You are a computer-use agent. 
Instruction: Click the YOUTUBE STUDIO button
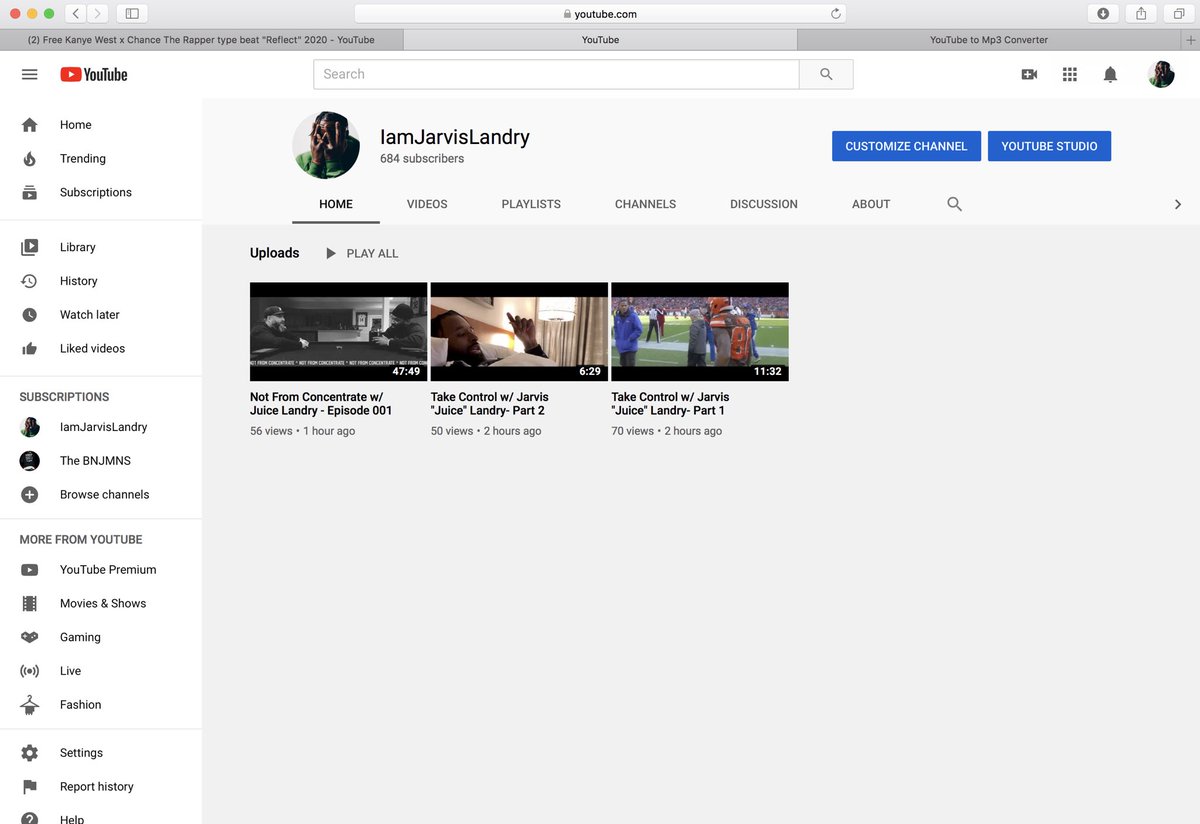click(x=1049, y=146)
